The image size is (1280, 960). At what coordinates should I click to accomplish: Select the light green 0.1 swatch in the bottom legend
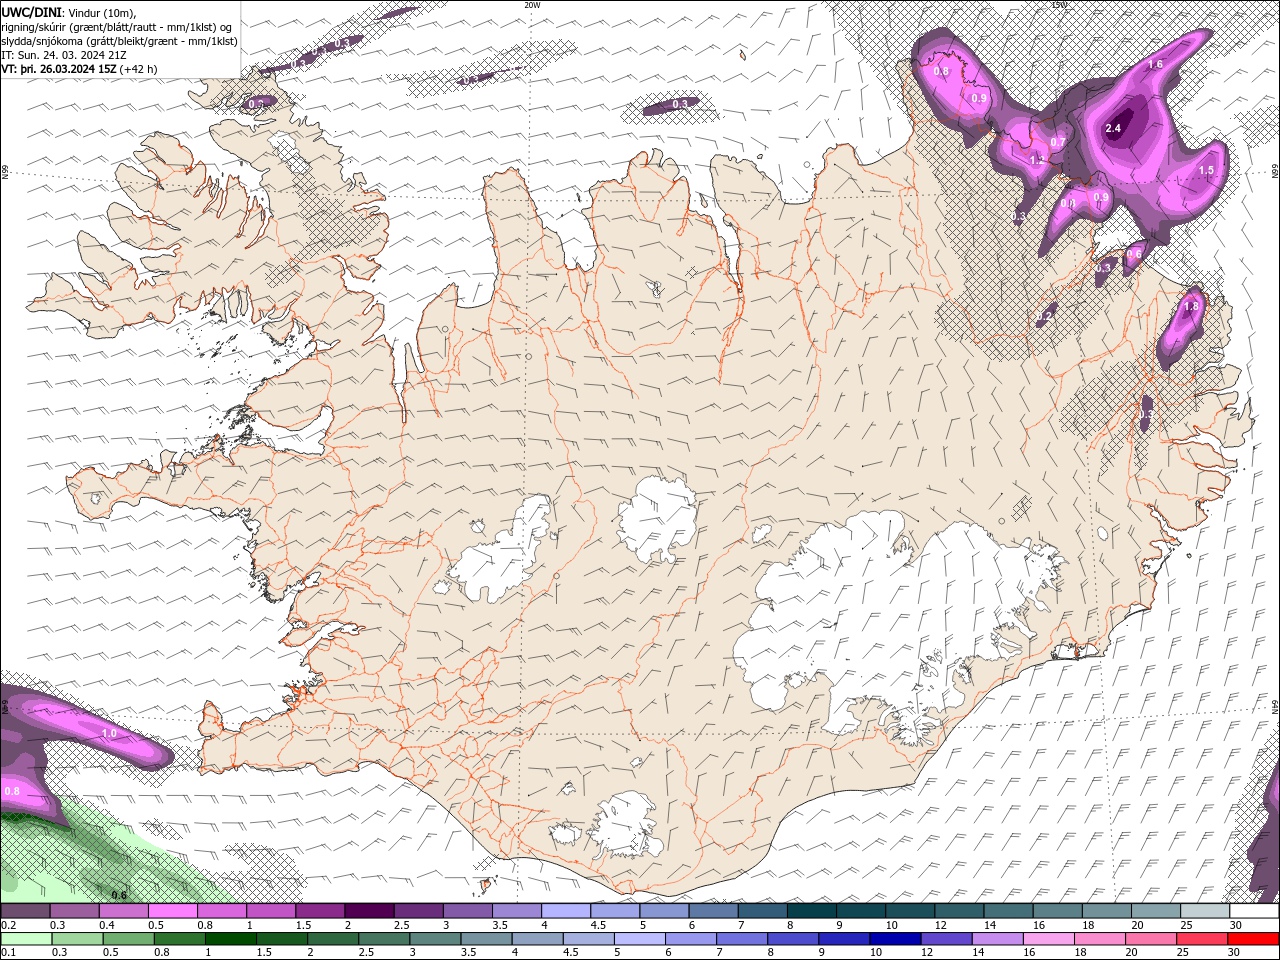point(25,939)
